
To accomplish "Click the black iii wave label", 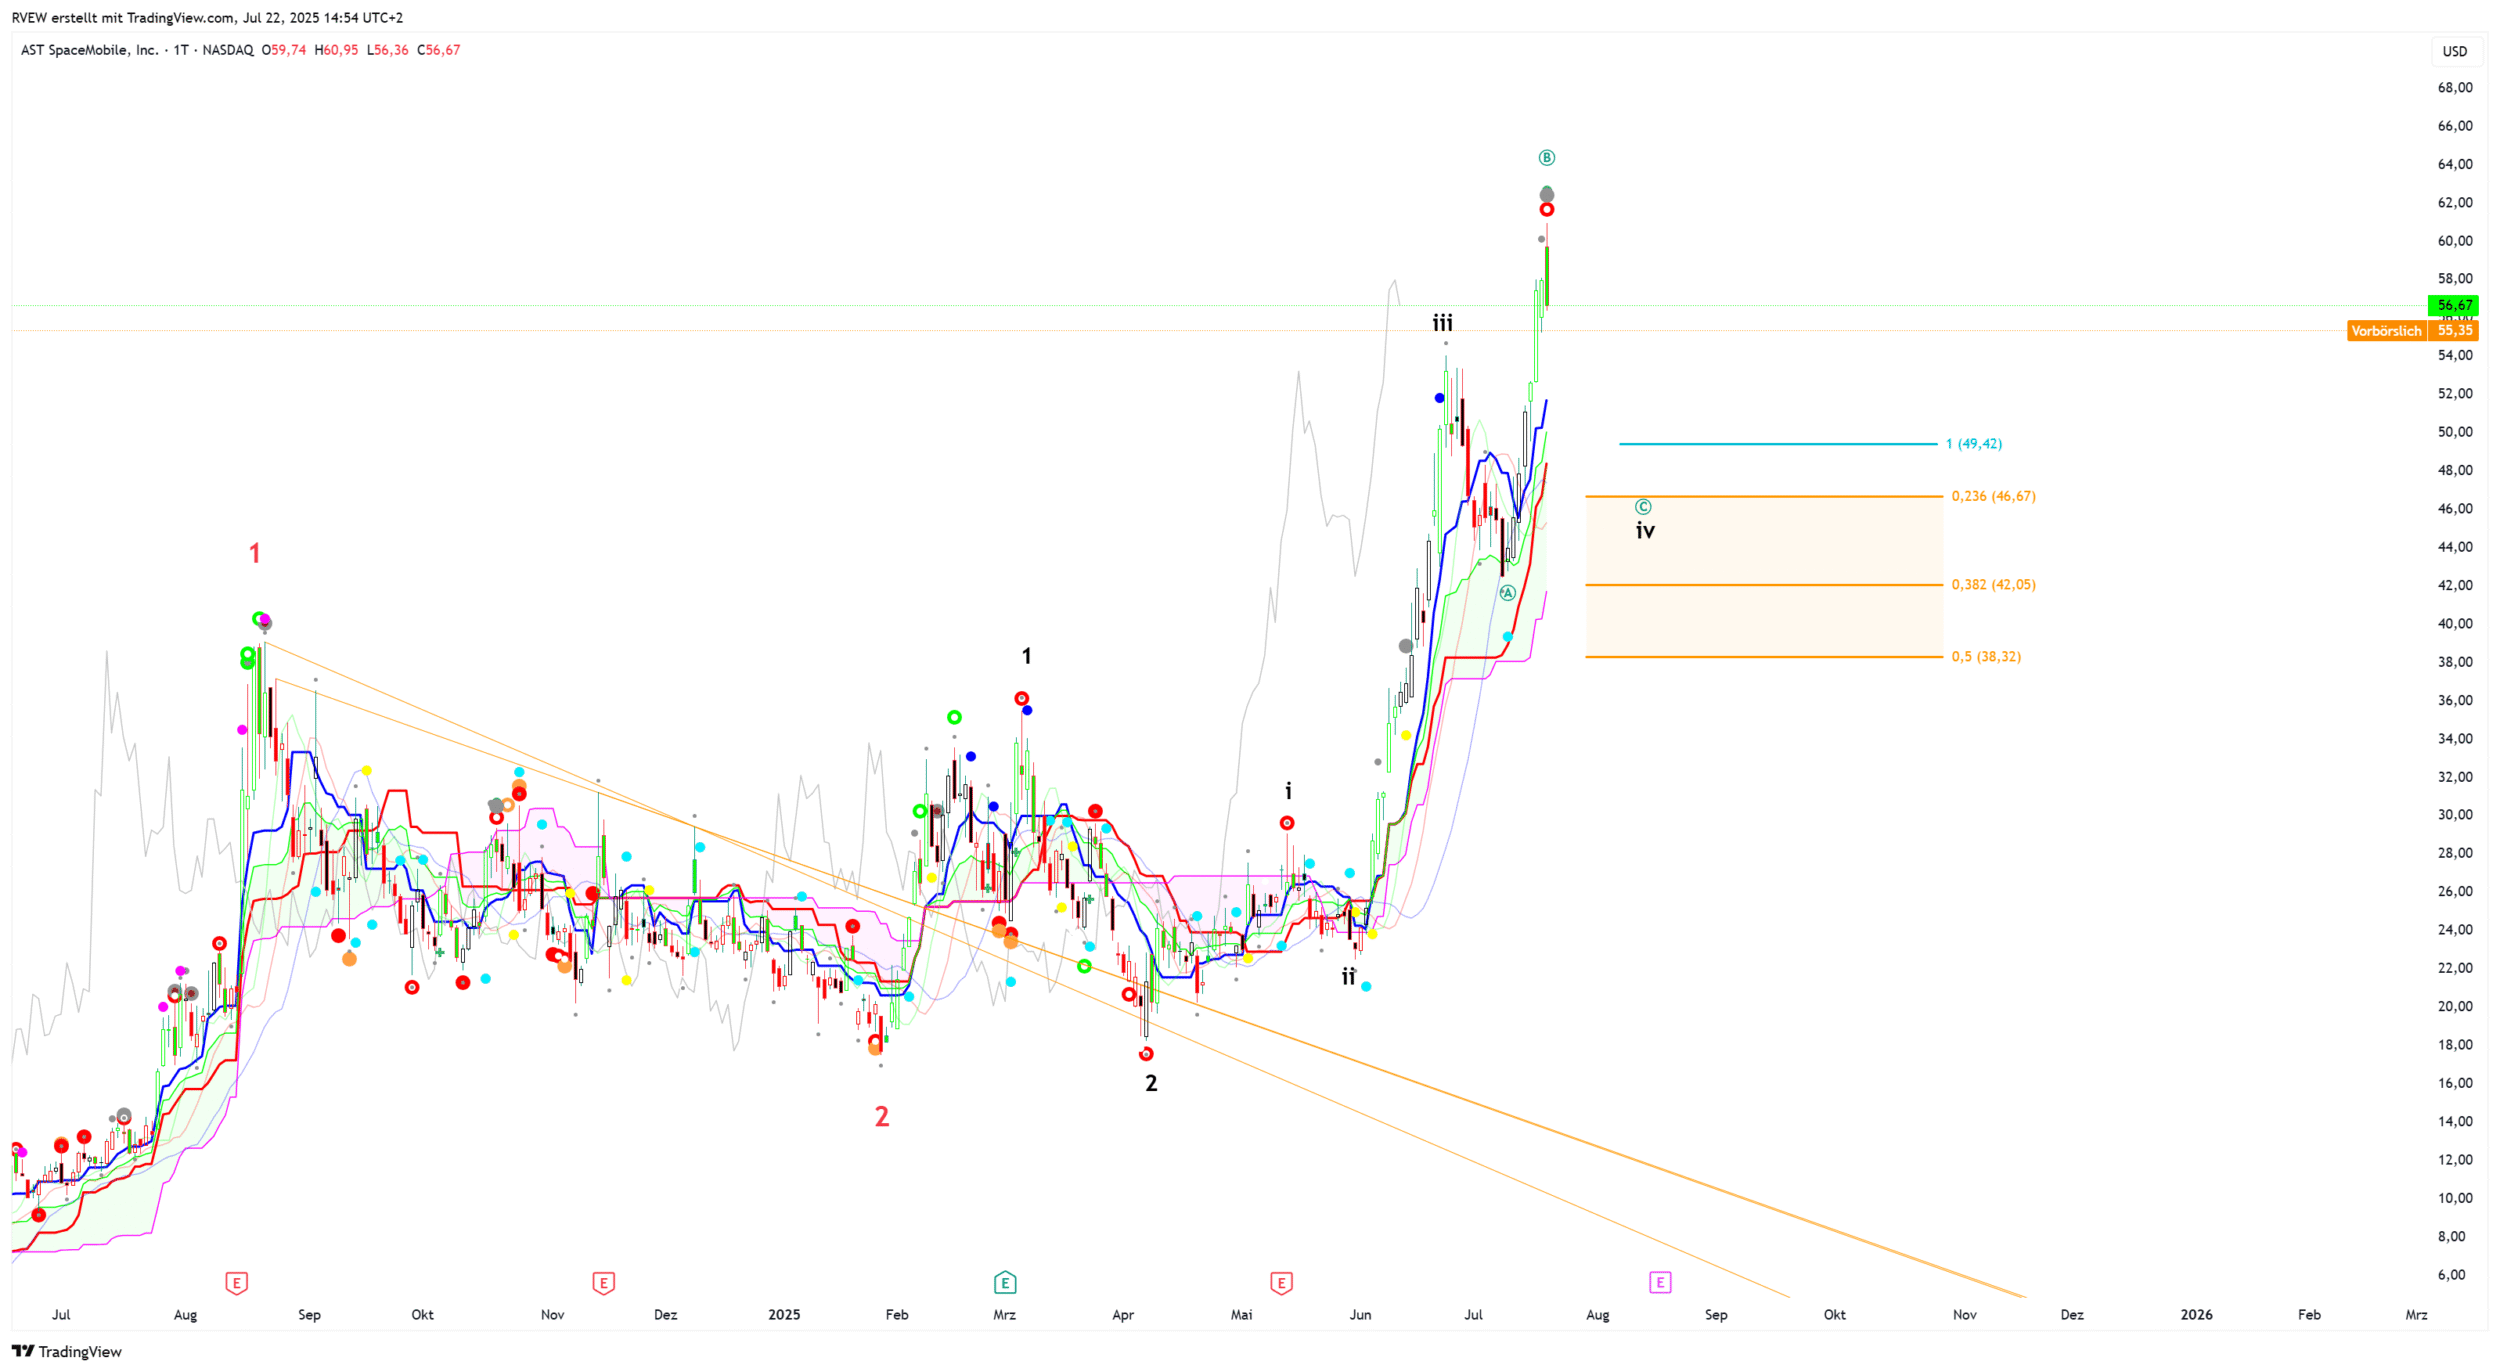I will pyautogui.click(x=1442, y=322).
